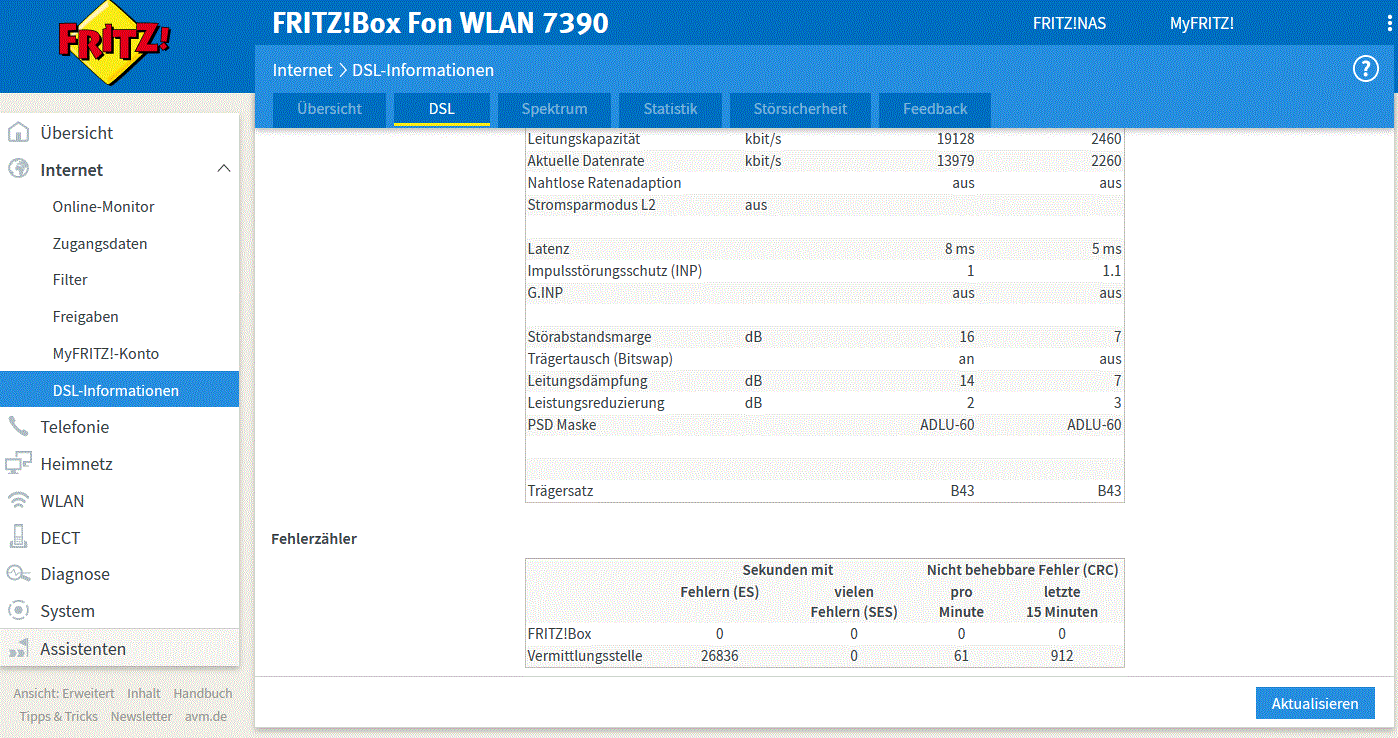This screenshot has width=1398, height=738.
Task: Click the Leitungsdämpfung row label
Action: coord(587,381)
